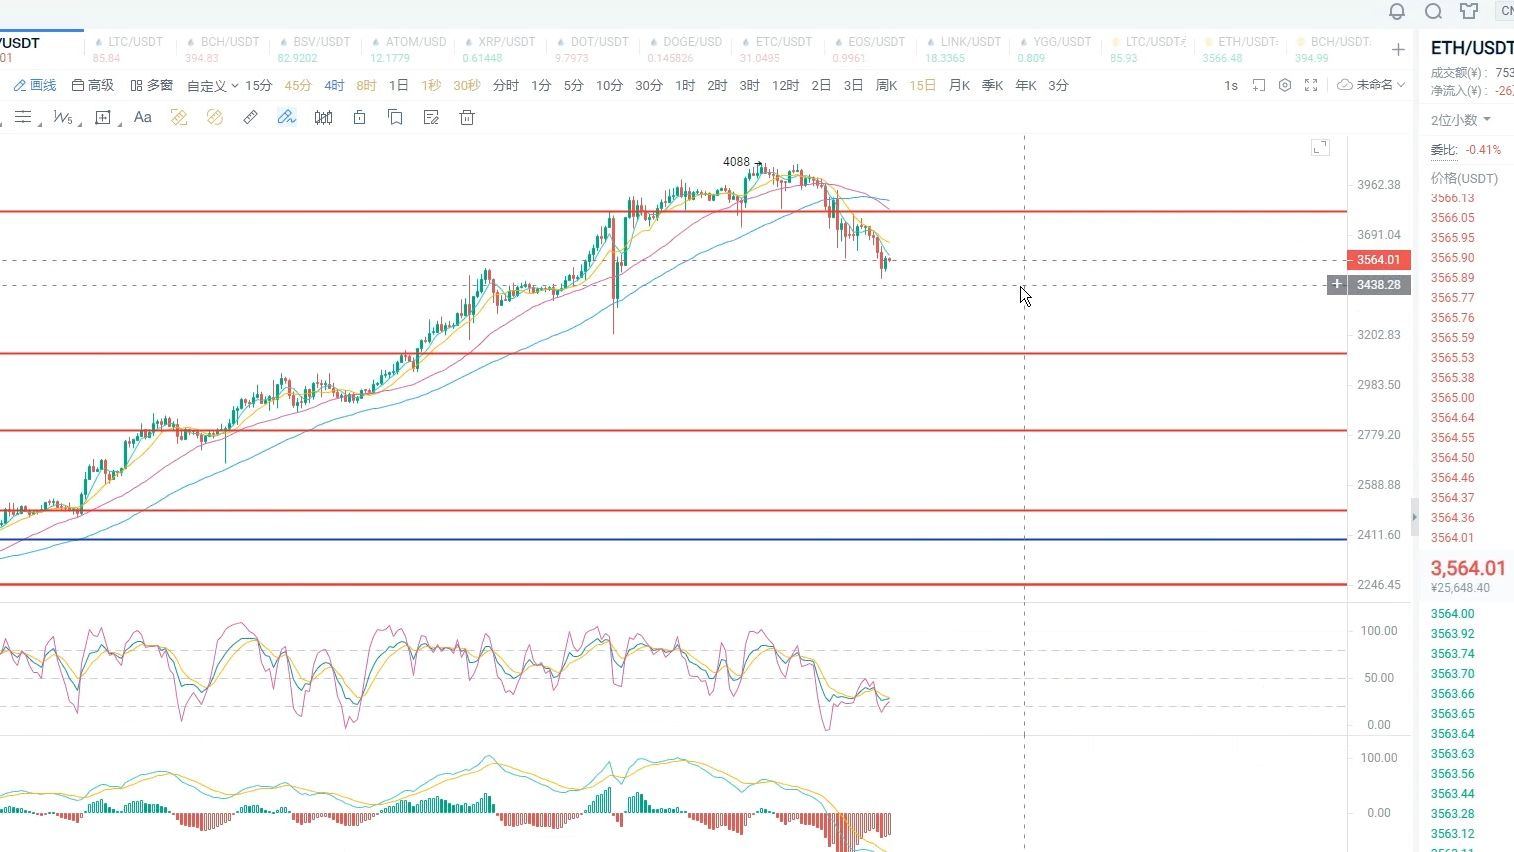Select the wave W5 drawing tool
The height and width of the screenshot is (852, 1514).
pos(63,118)
